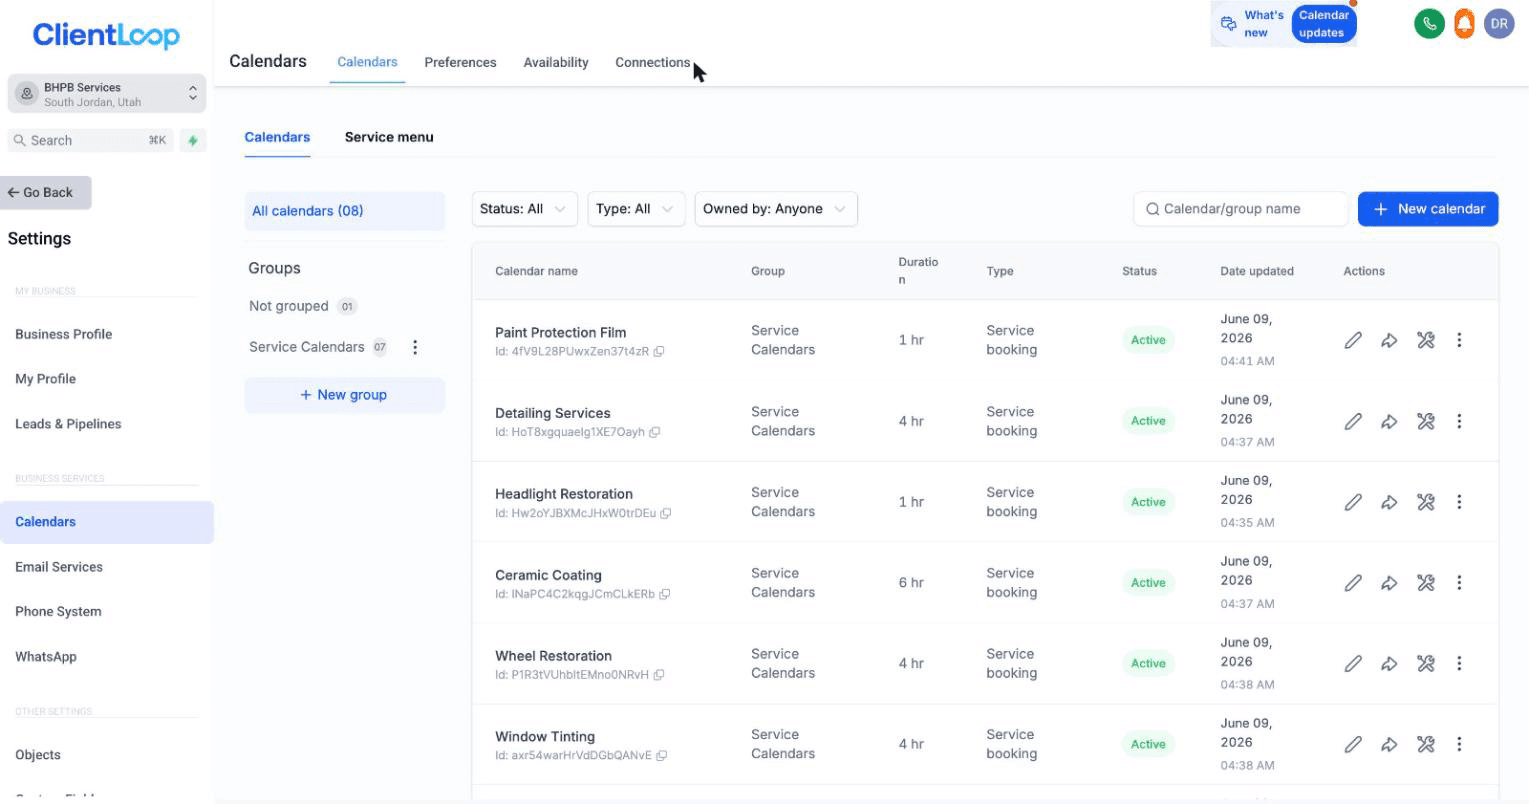This screenshot has height=804, width=1529.
Task: Edit the Detailing Services calendar
Action: click(x=1353, y=421)
